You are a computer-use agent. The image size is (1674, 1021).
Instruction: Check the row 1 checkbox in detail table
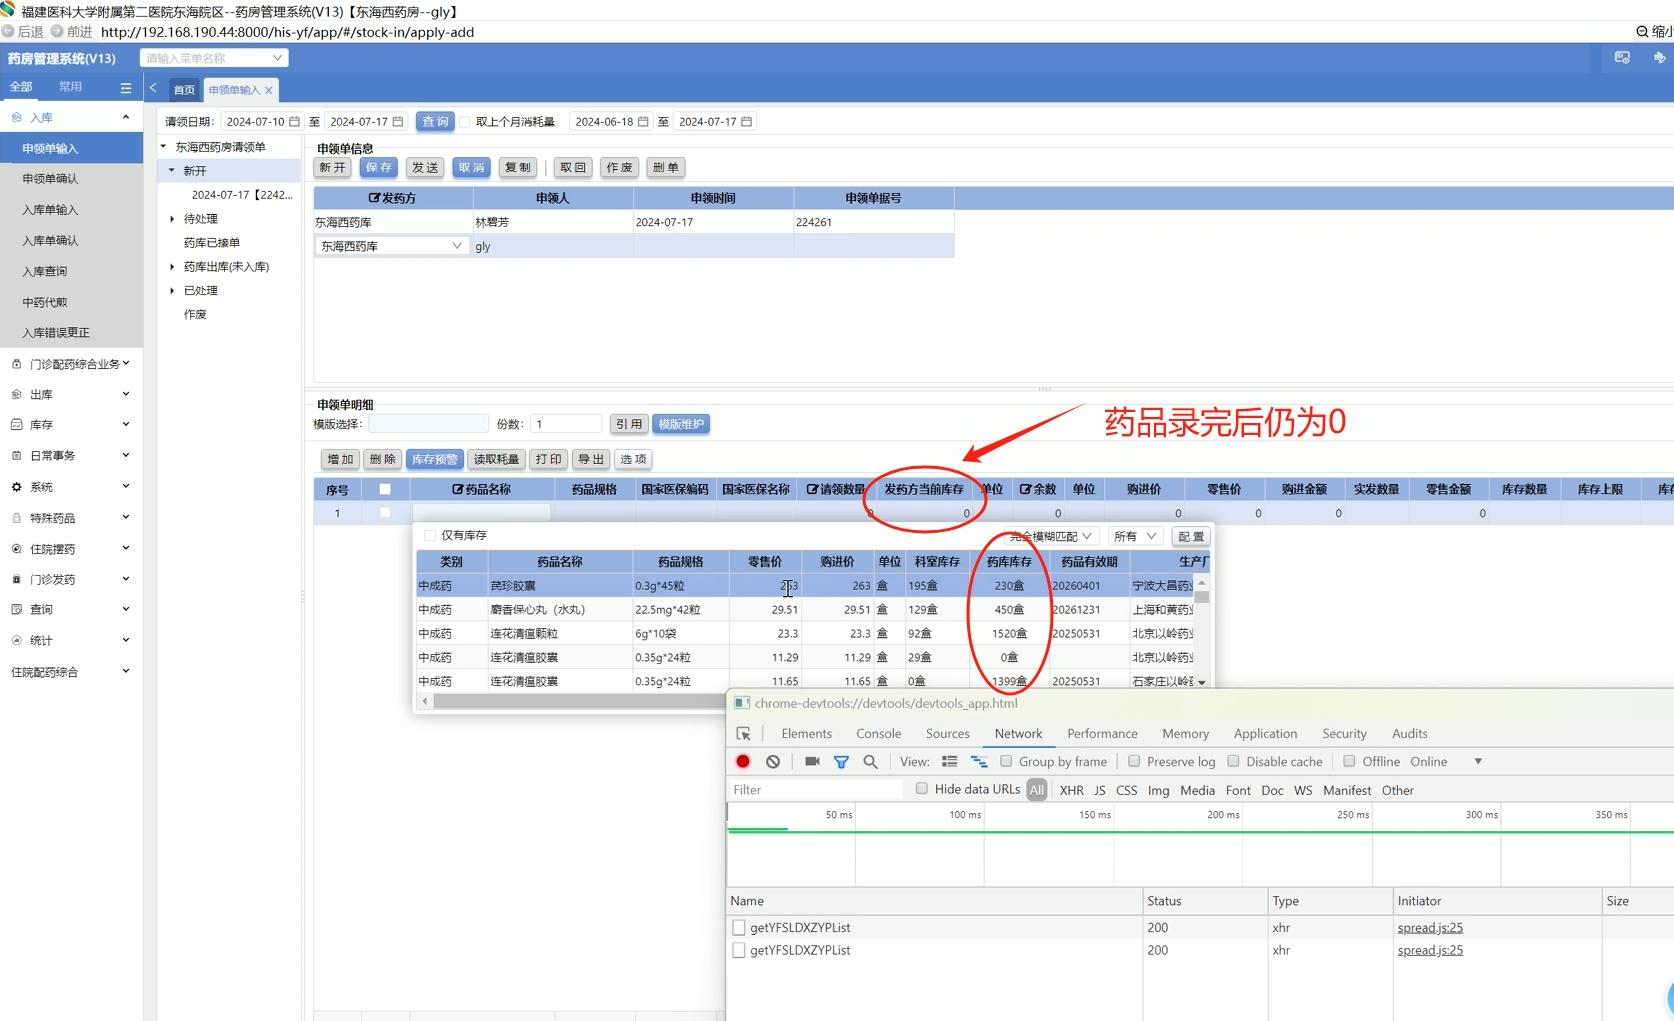(385, 513)
